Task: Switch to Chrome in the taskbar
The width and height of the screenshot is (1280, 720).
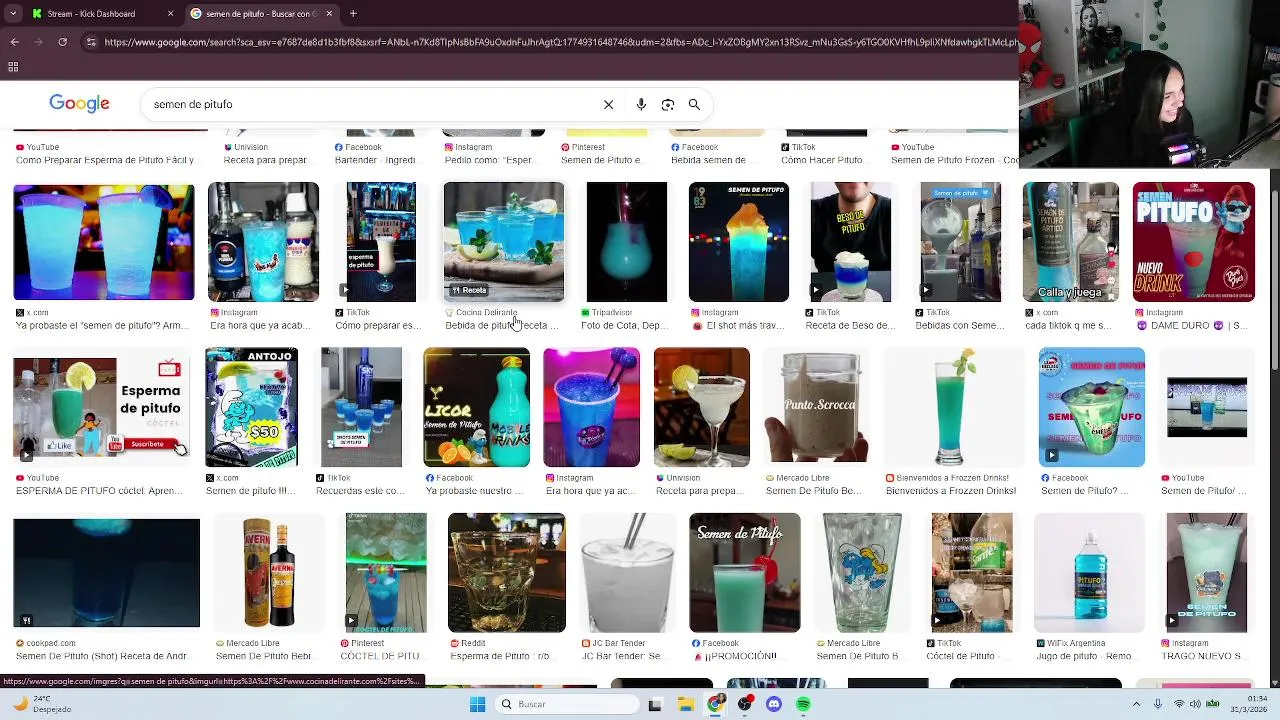Action: [714, 704]
